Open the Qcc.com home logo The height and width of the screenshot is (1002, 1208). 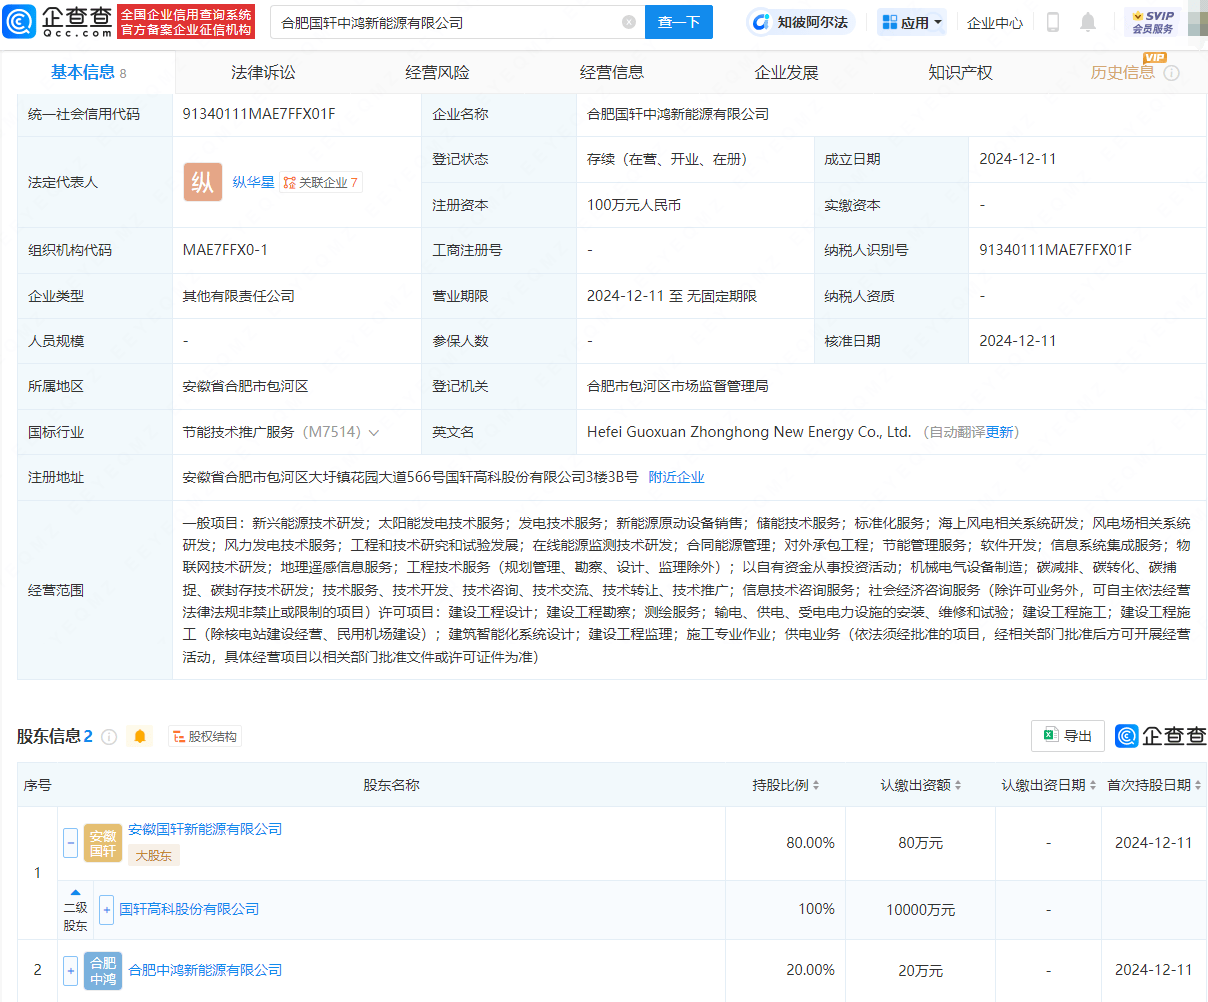[58, 21]
